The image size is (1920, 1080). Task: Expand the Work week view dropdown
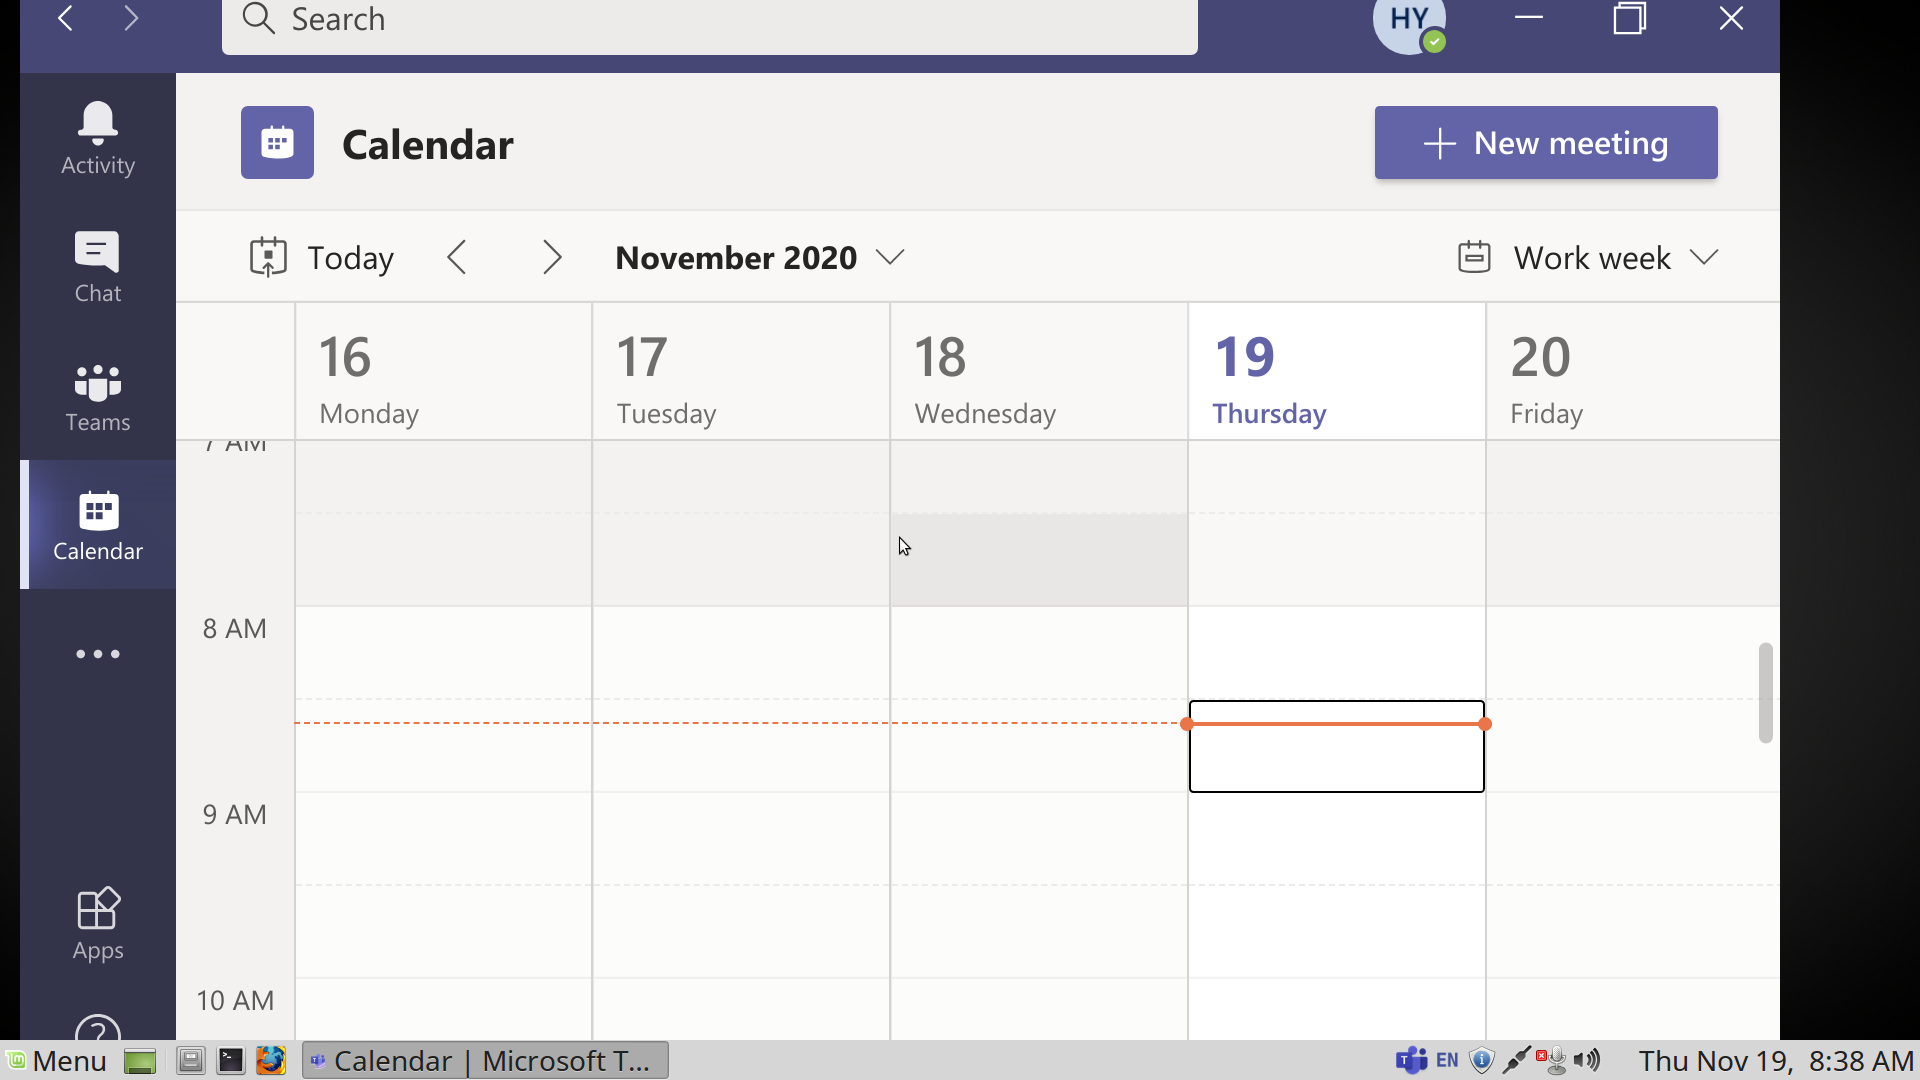pyautogui.click(x=1706, y=257)
